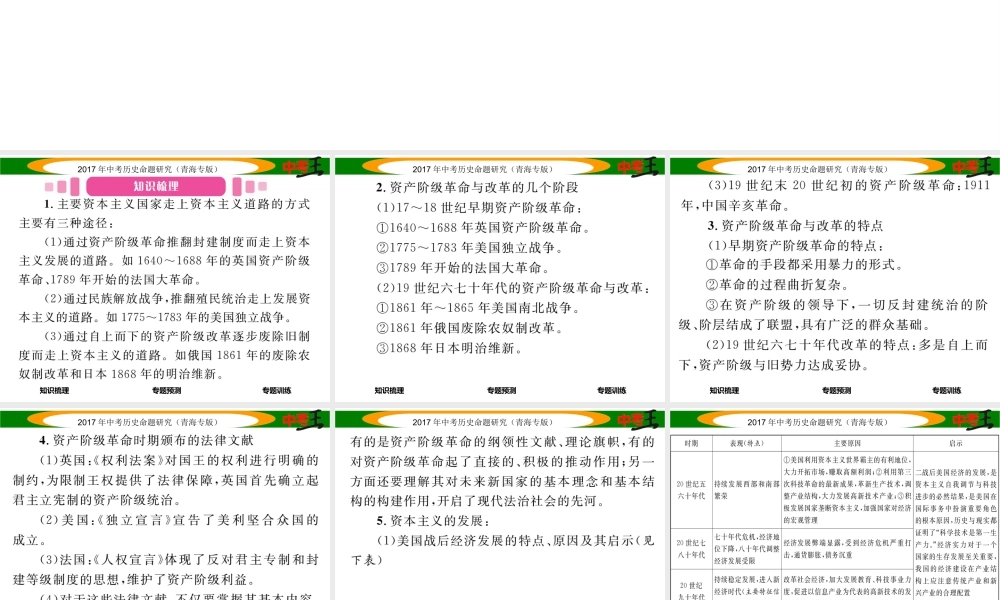Viewport: 1000px width, 600px height.
Task: Click the line '②1775～1783年美国独立战争。'
Action: [470, 247]
